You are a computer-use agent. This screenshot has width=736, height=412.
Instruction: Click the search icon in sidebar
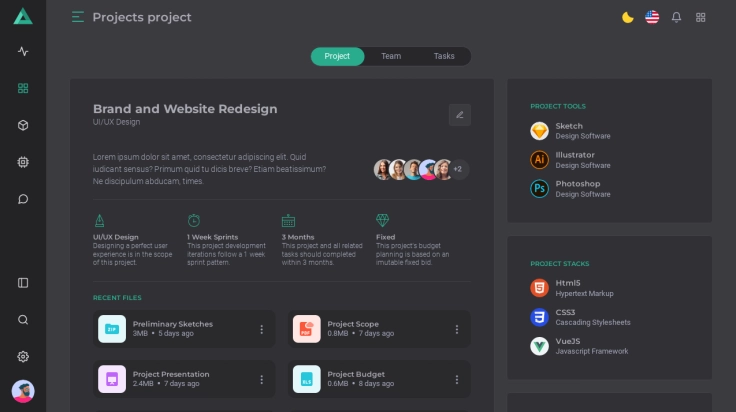click(x=23, y=320)
